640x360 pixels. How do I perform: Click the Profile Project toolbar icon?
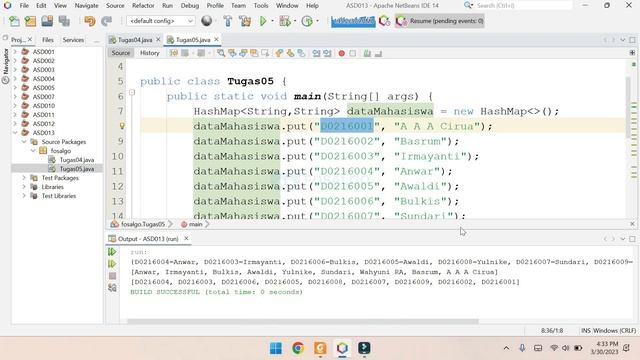click(x=307, y=21)
